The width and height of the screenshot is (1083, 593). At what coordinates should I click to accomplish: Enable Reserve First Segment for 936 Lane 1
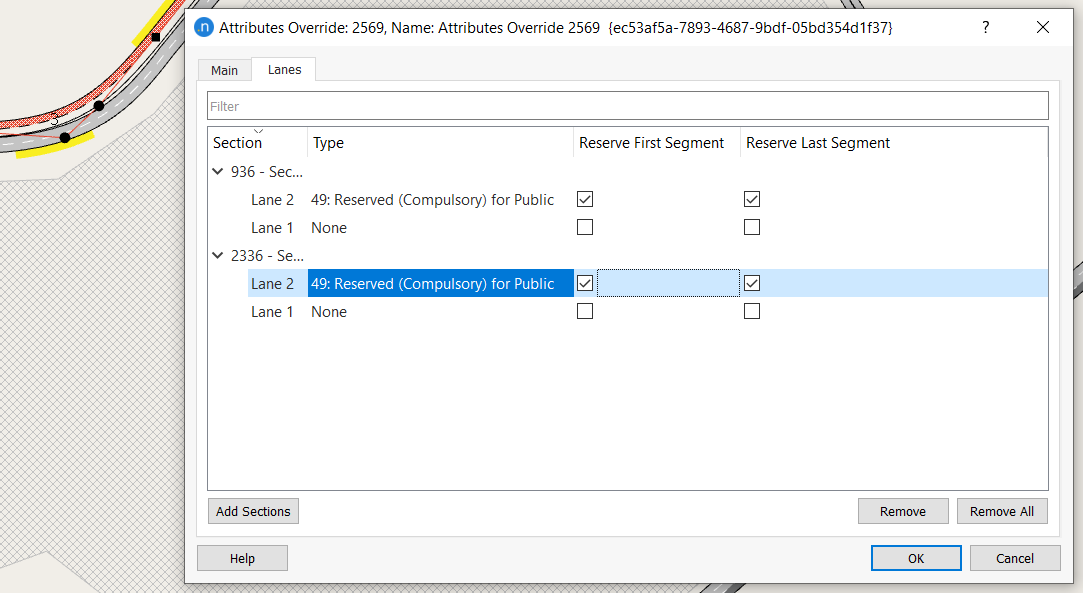point(585,227)
